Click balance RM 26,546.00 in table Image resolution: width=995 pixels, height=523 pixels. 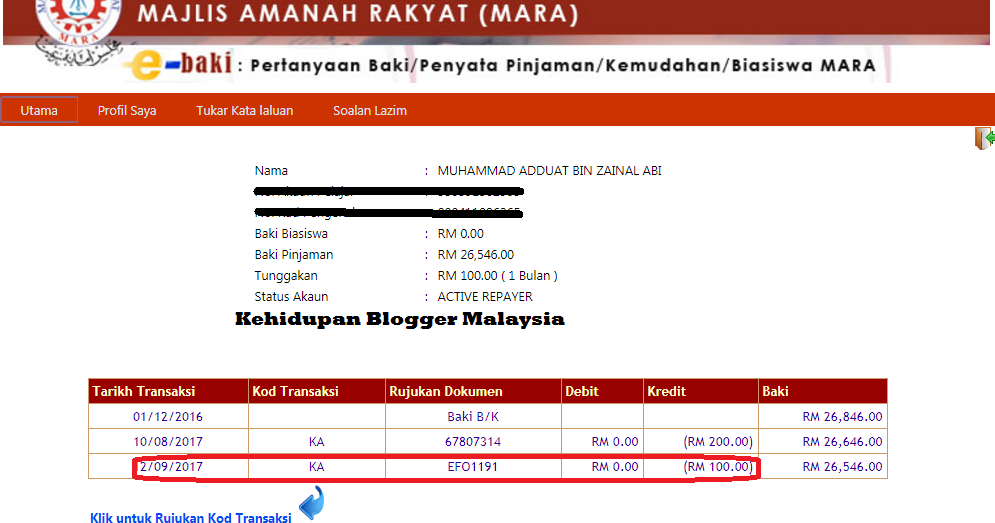pos(842,467)
